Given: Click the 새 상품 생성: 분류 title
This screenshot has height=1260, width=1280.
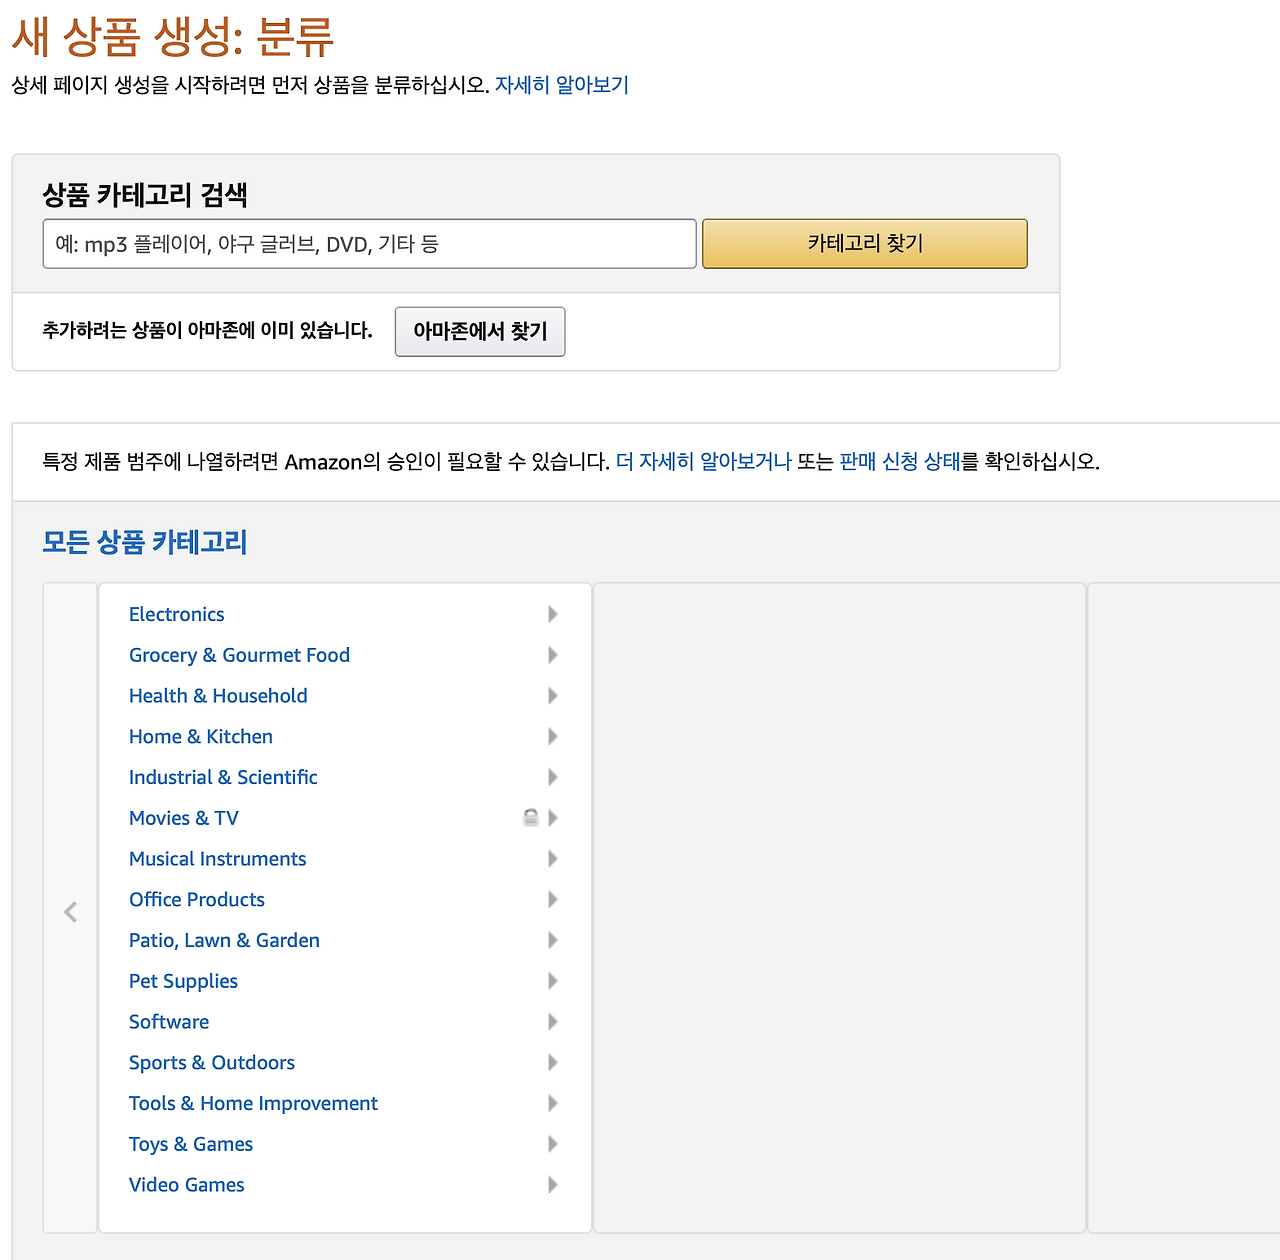Looking at the screenshot, I should (173, 37).
